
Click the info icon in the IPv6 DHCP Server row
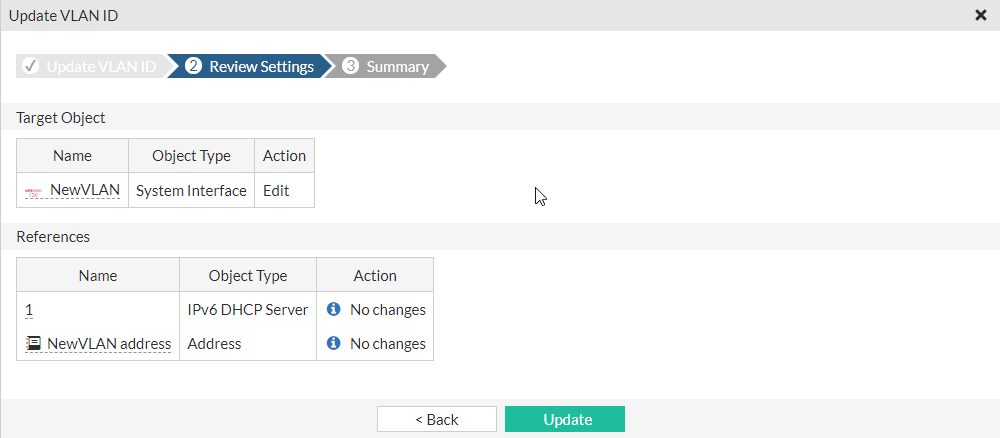[x=334, y=310]
